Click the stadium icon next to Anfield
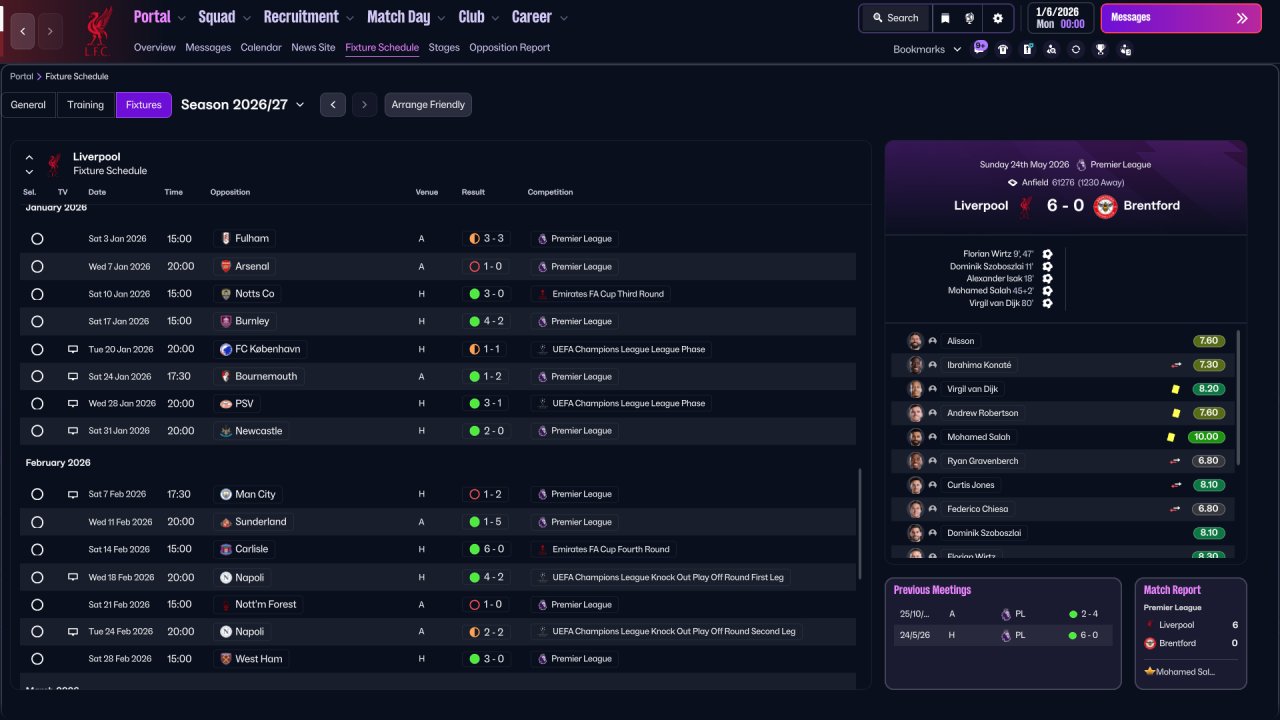The image size is (1280, 720). 1013,183
